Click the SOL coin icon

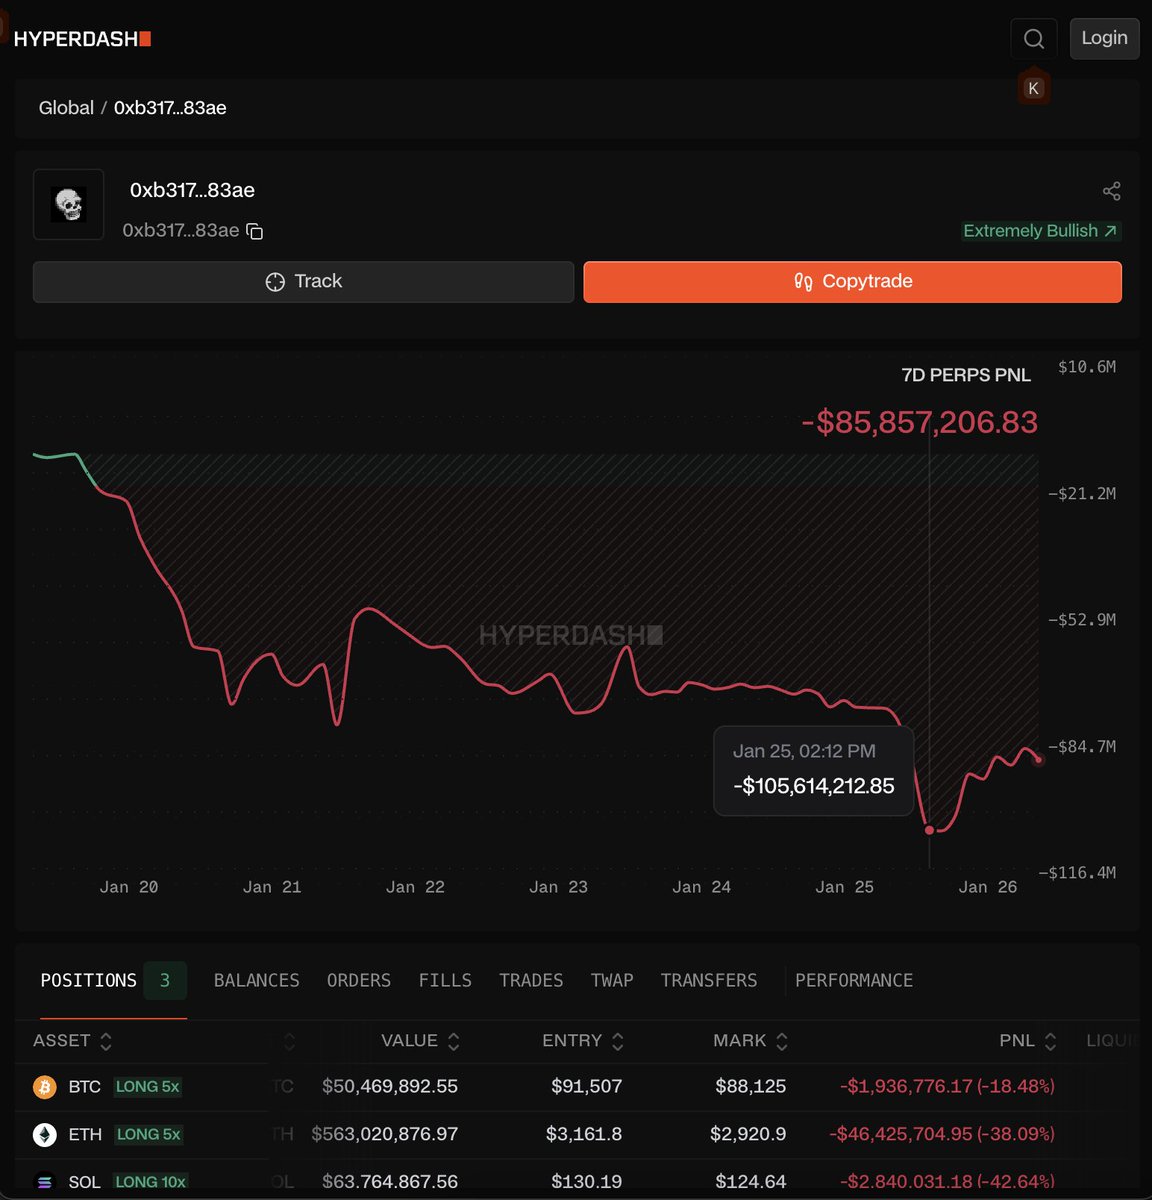[45, 1182]
